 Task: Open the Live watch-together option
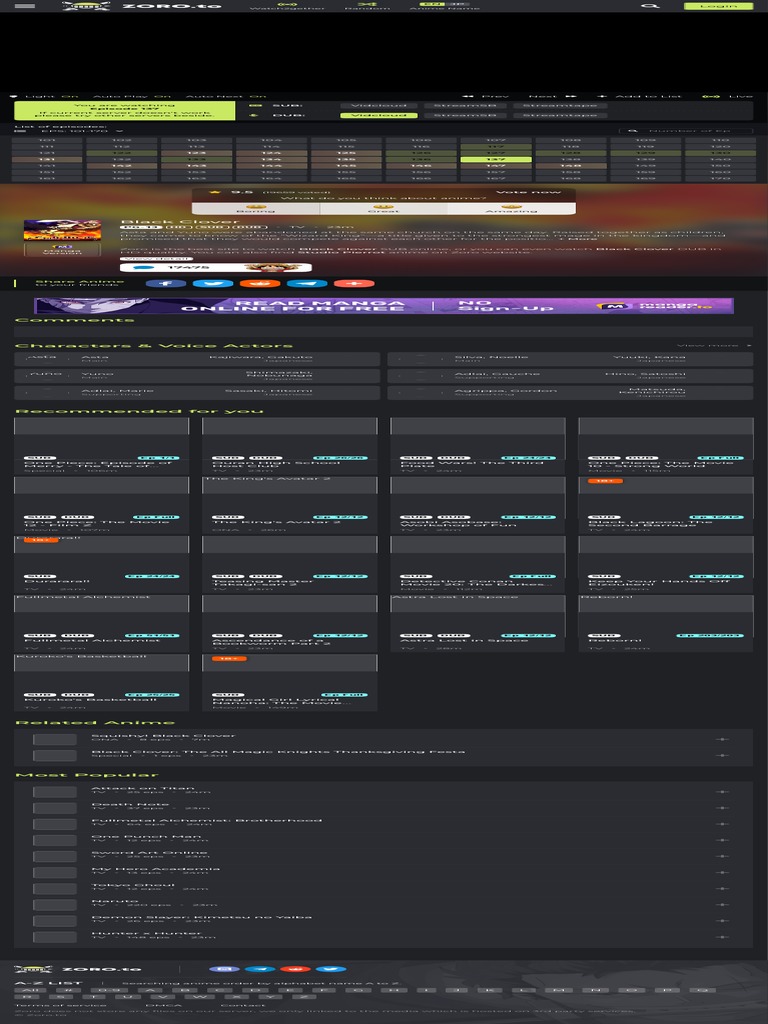[x=728, y=96]
